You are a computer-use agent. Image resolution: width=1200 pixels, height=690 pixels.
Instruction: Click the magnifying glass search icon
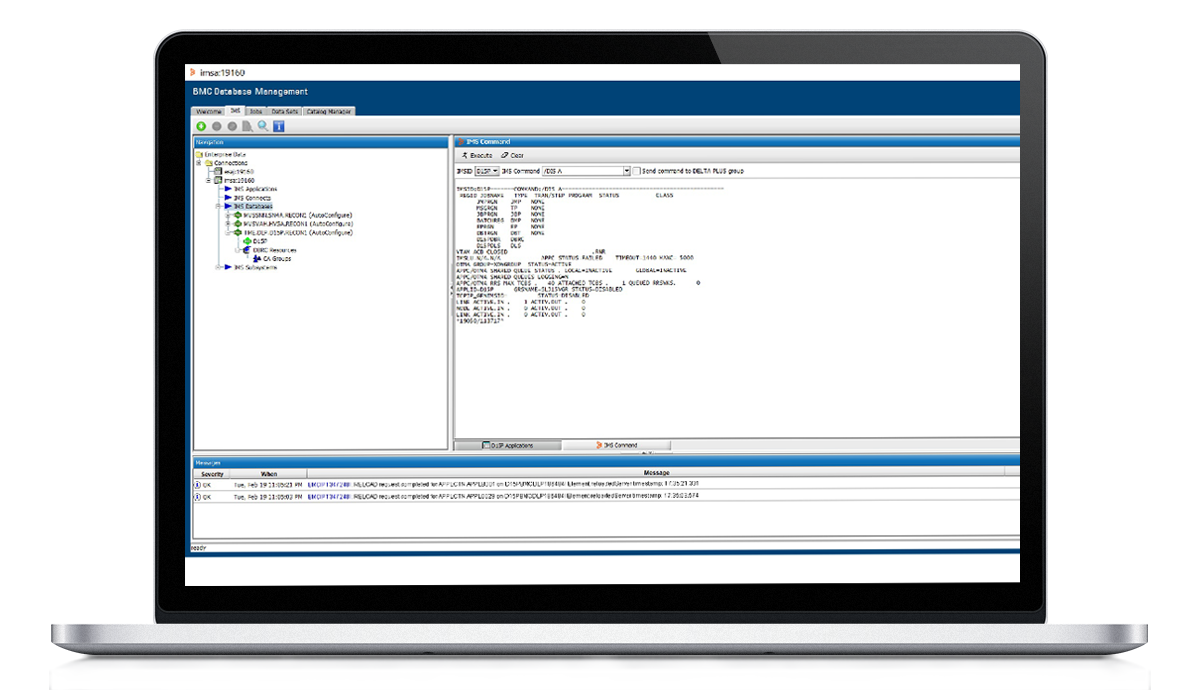(263, 127)
